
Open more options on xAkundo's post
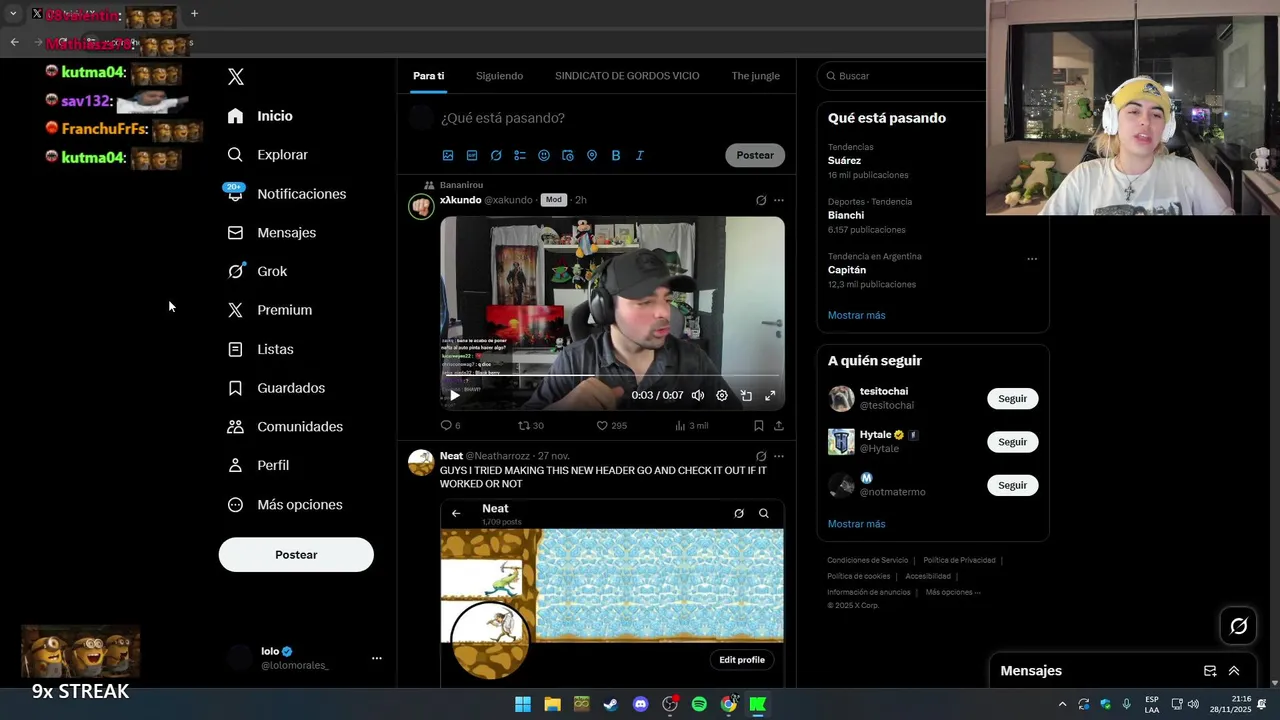pyautogui.click(x=779, y=200)
